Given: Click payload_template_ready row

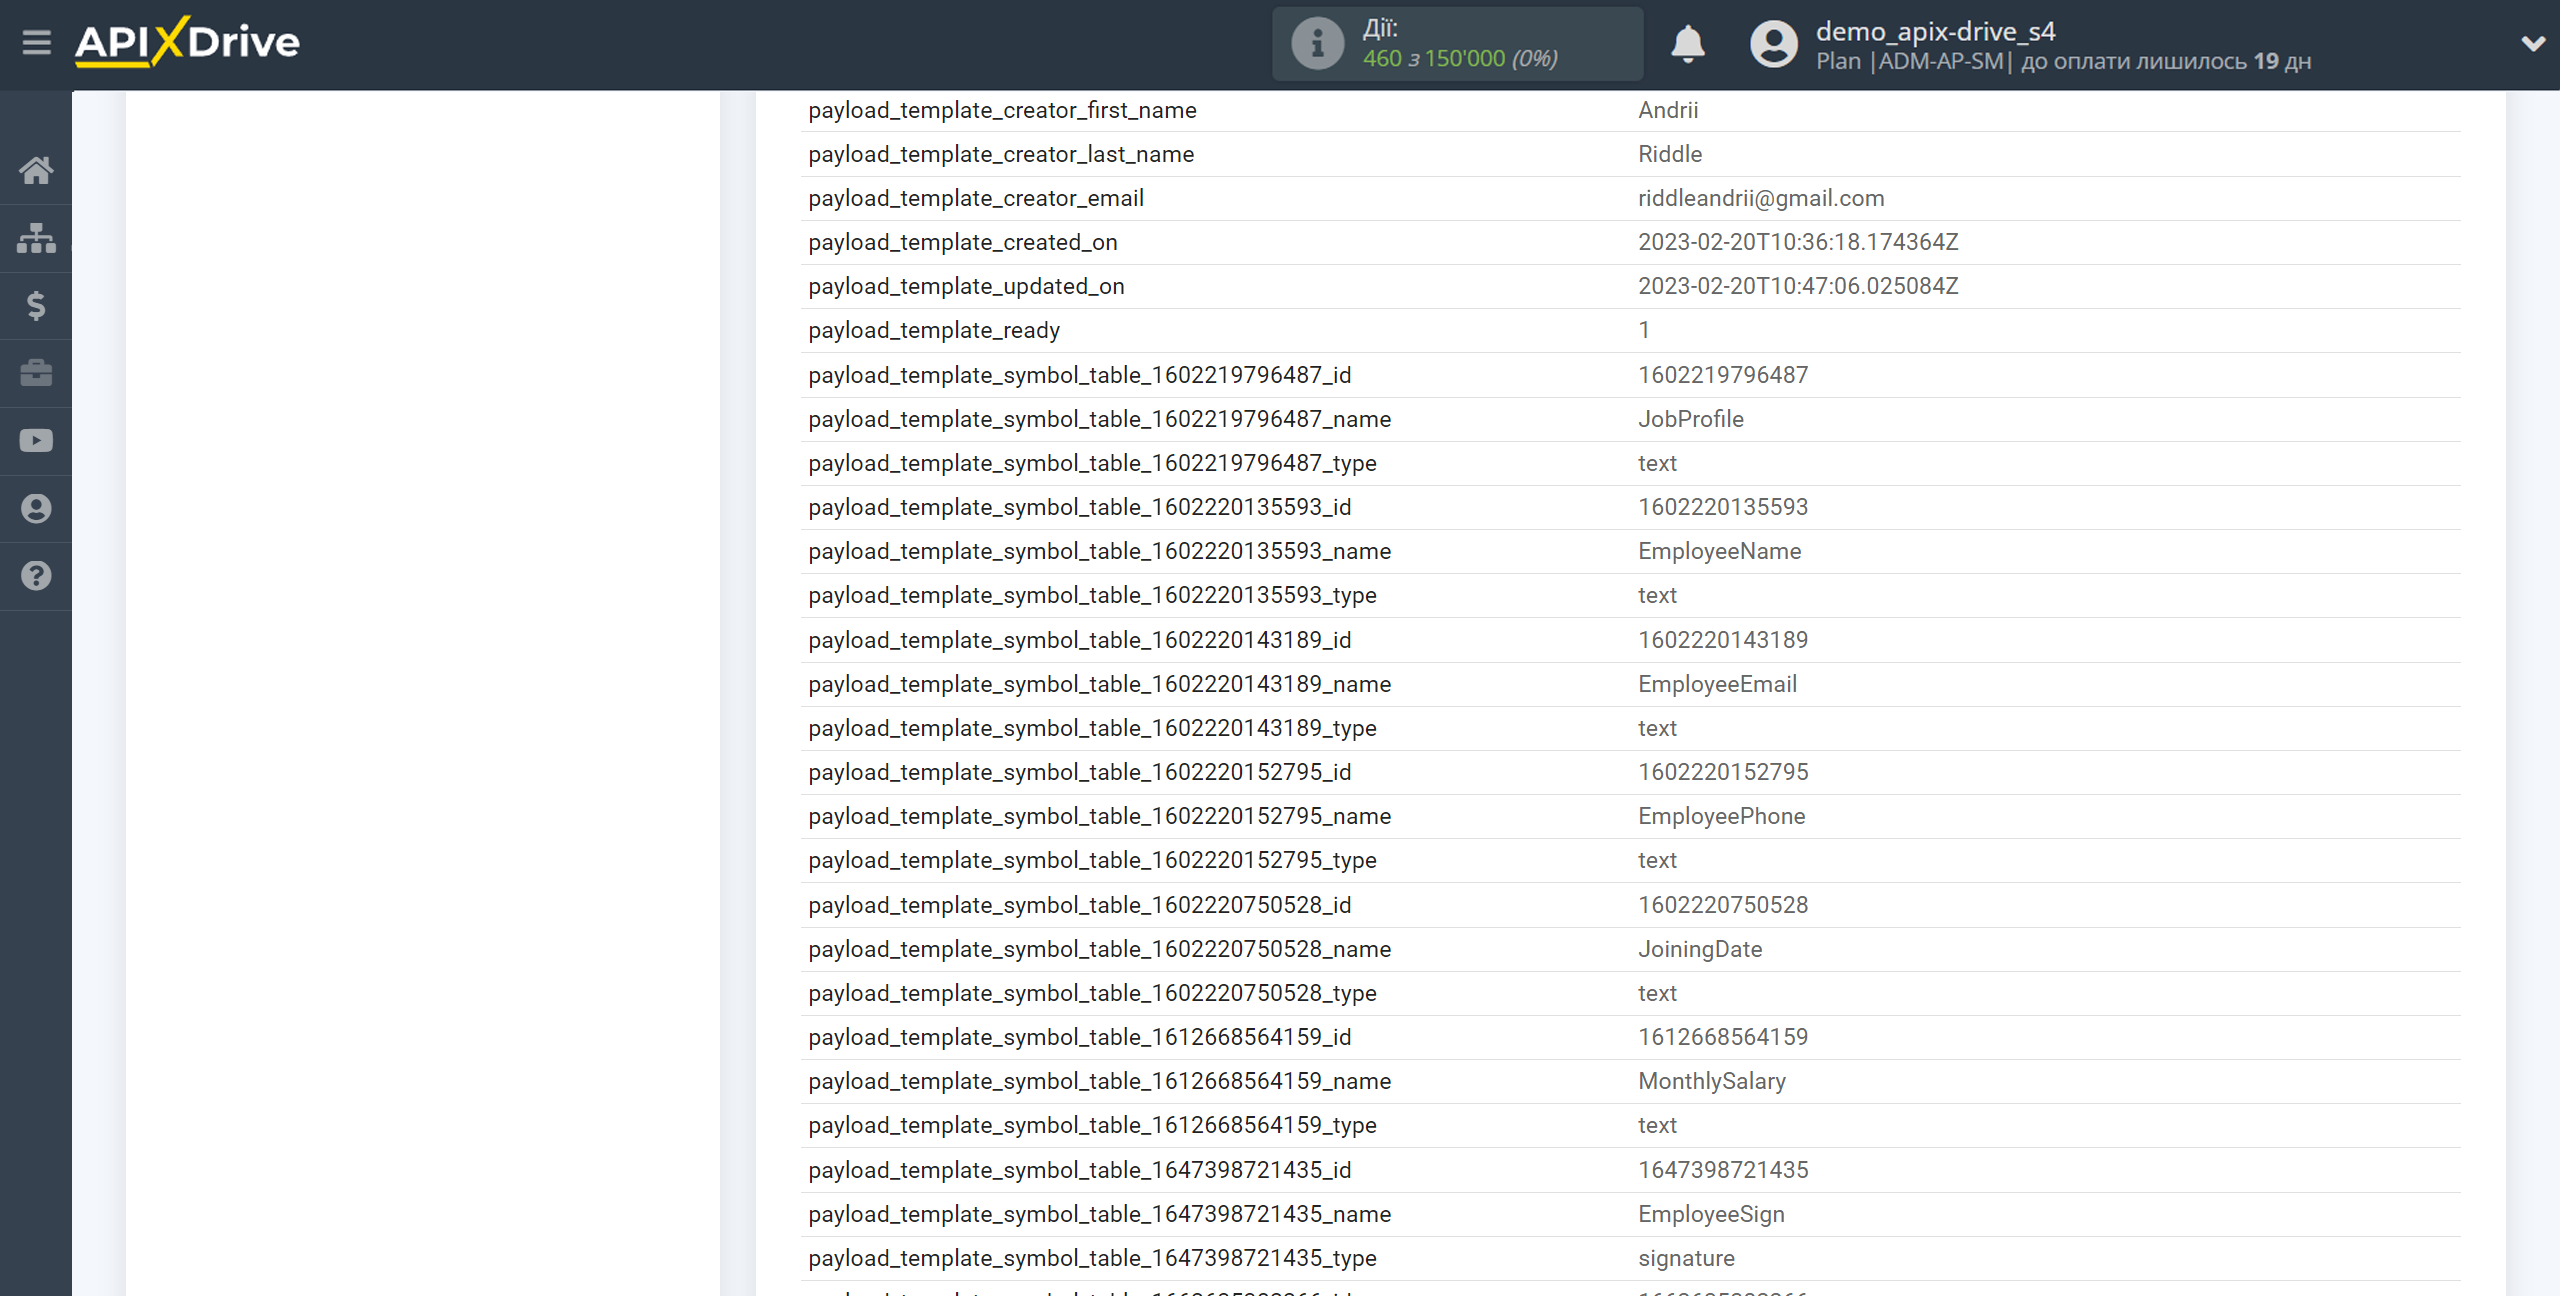Looking at the screenshot, I should point(934,330).
